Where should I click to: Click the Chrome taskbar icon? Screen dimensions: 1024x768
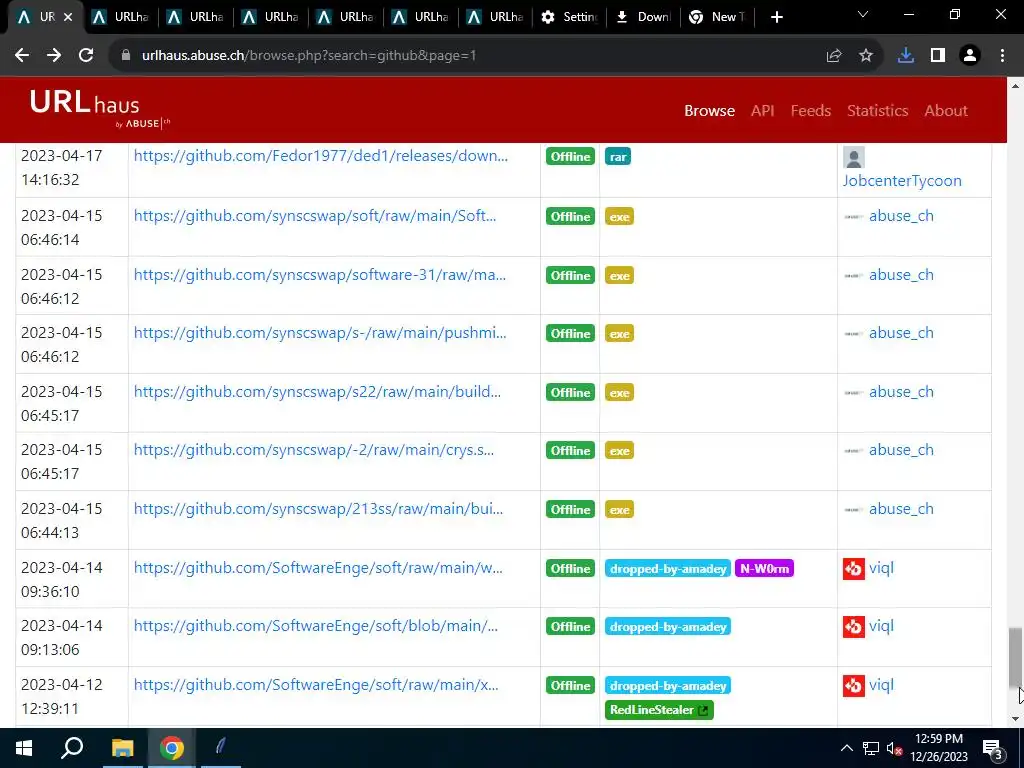click(172, 748)
